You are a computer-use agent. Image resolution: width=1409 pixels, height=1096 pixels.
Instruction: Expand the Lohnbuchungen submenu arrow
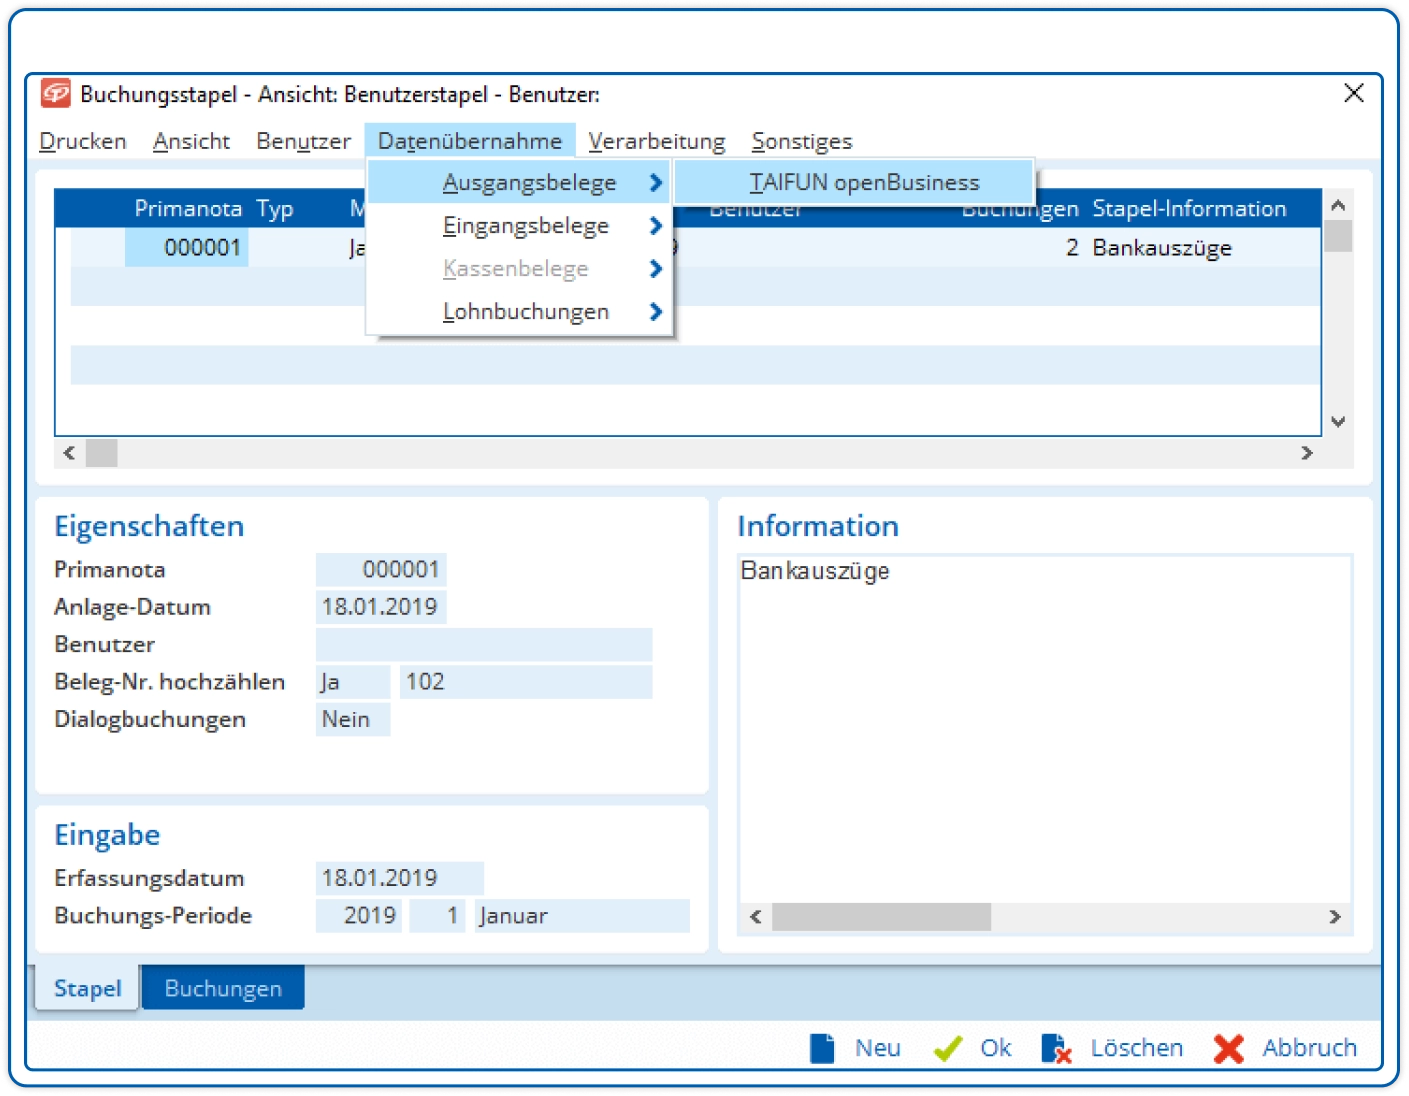coord(655,312)
